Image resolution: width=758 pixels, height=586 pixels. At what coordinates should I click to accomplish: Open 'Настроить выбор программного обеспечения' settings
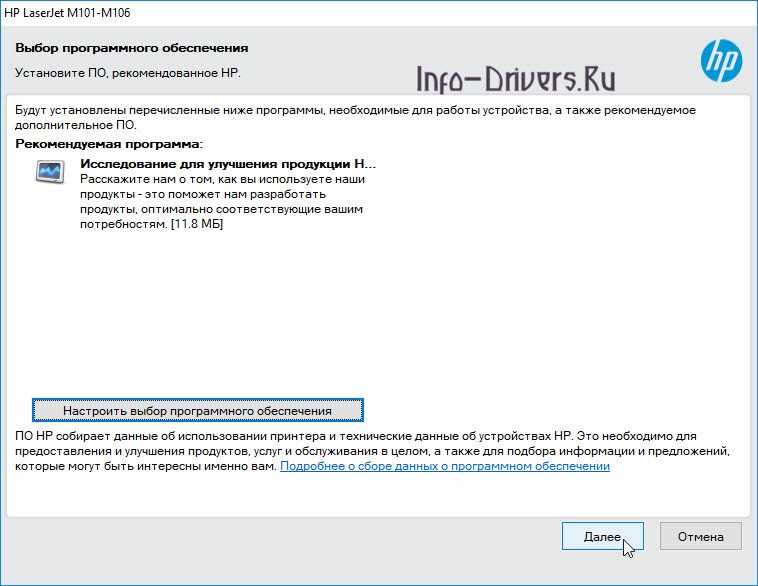pos(197,410)
